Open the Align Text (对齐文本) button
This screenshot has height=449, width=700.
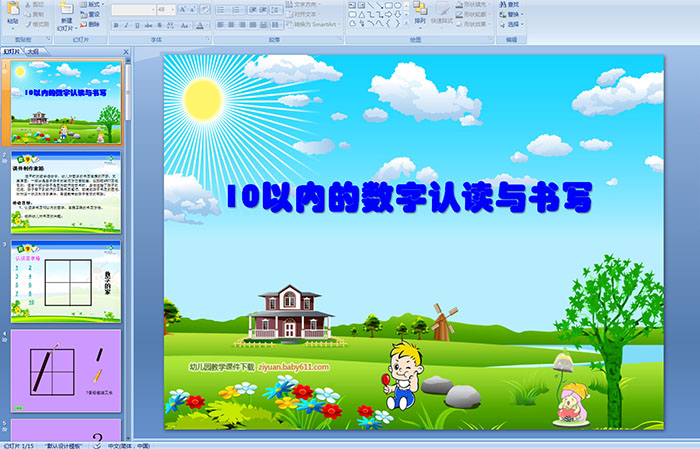(x=303, y=14)
